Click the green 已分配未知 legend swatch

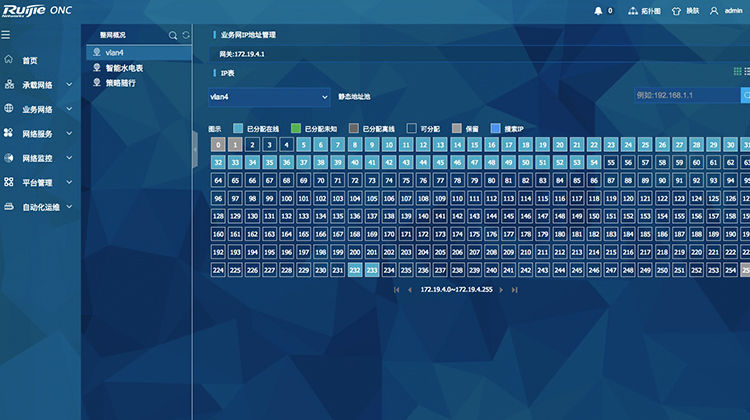point(296,129)
